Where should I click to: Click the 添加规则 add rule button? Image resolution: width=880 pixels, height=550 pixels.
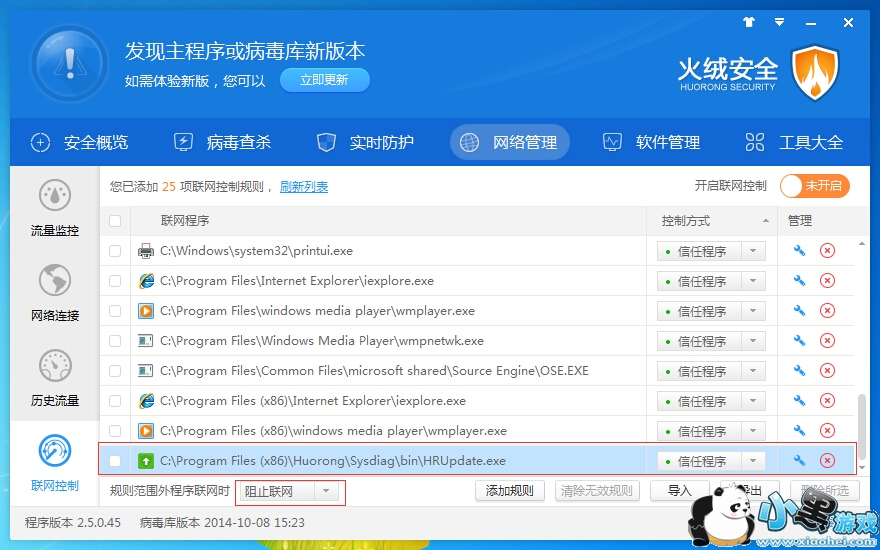click(x=509, y=491)
